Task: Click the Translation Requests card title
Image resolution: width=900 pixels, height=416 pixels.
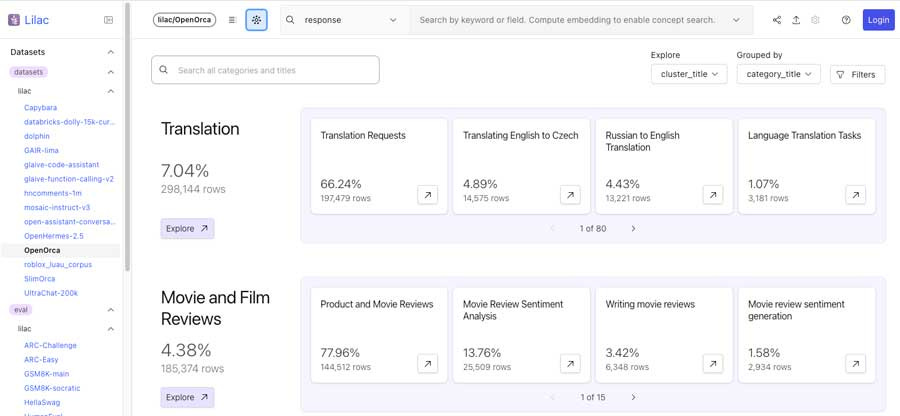Action: pos(363,136)
